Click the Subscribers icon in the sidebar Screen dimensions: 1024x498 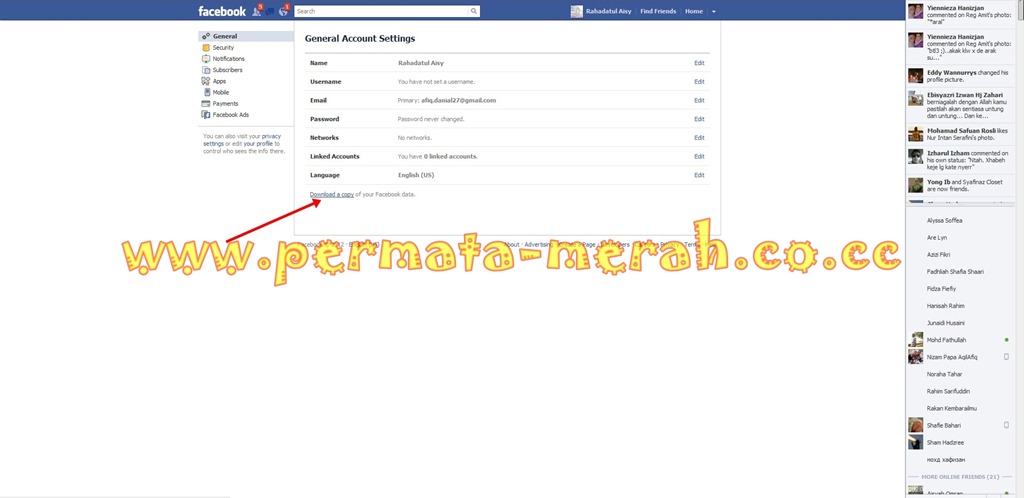[206, 70]
